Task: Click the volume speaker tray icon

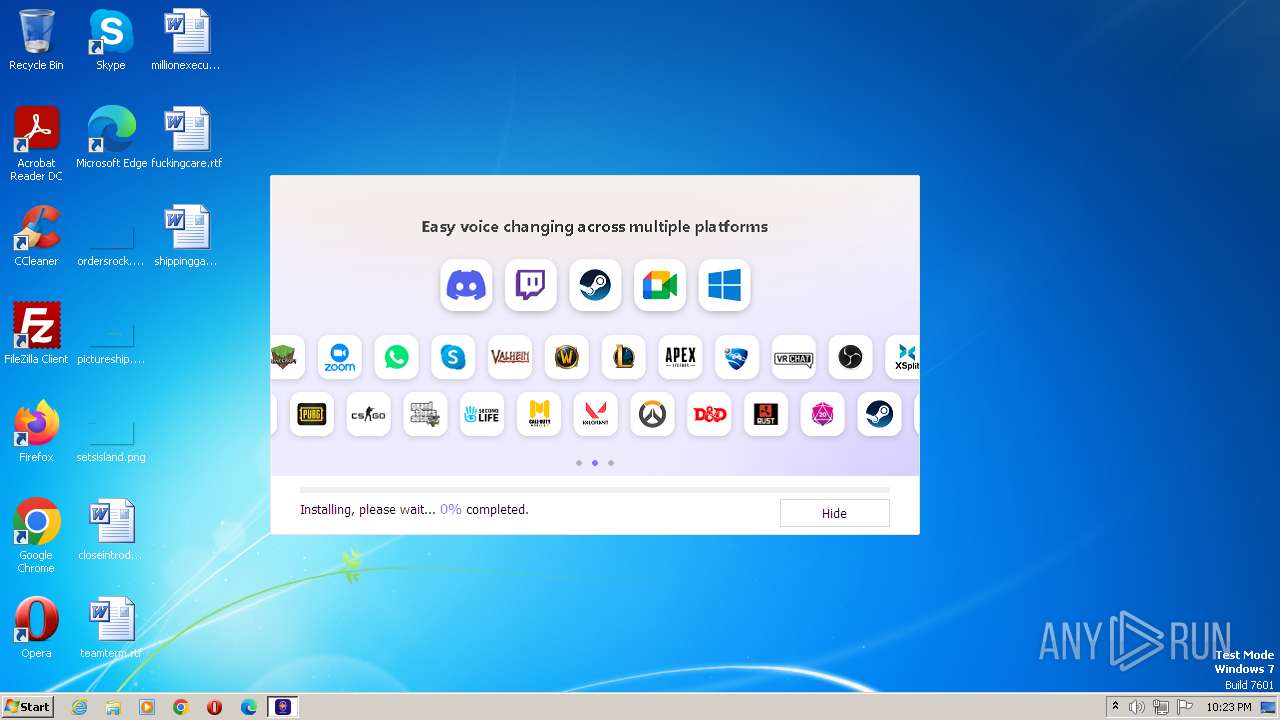Action: 1137,707
